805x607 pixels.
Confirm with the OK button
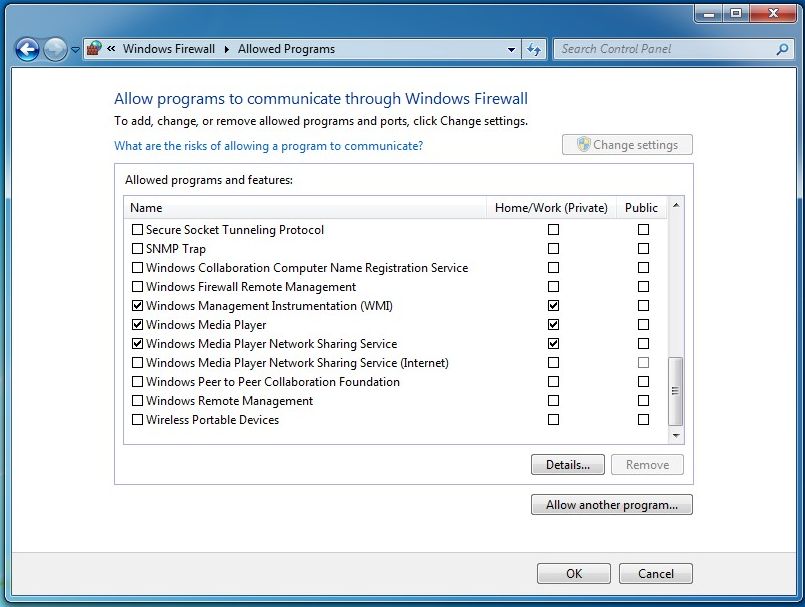574,574
